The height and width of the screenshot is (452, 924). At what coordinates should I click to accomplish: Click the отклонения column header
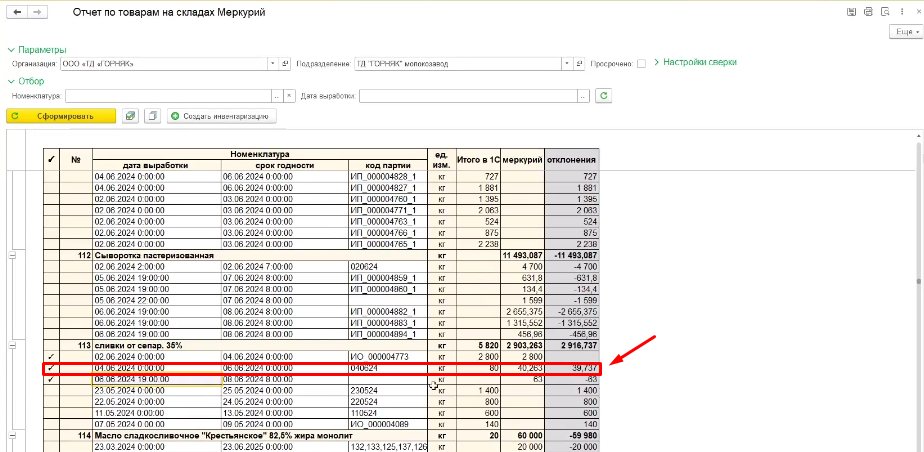[572, 160]
